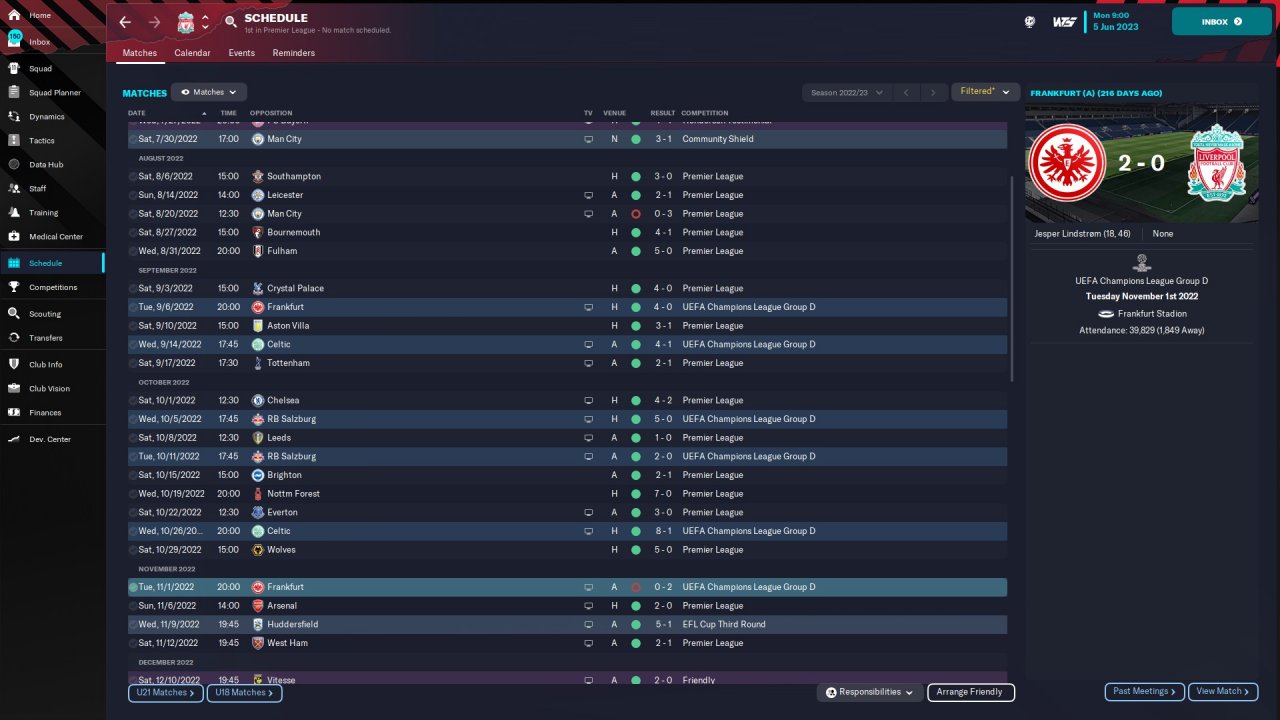Click the View Match button
The image size is (1280, 720).
click(1224, 691)
